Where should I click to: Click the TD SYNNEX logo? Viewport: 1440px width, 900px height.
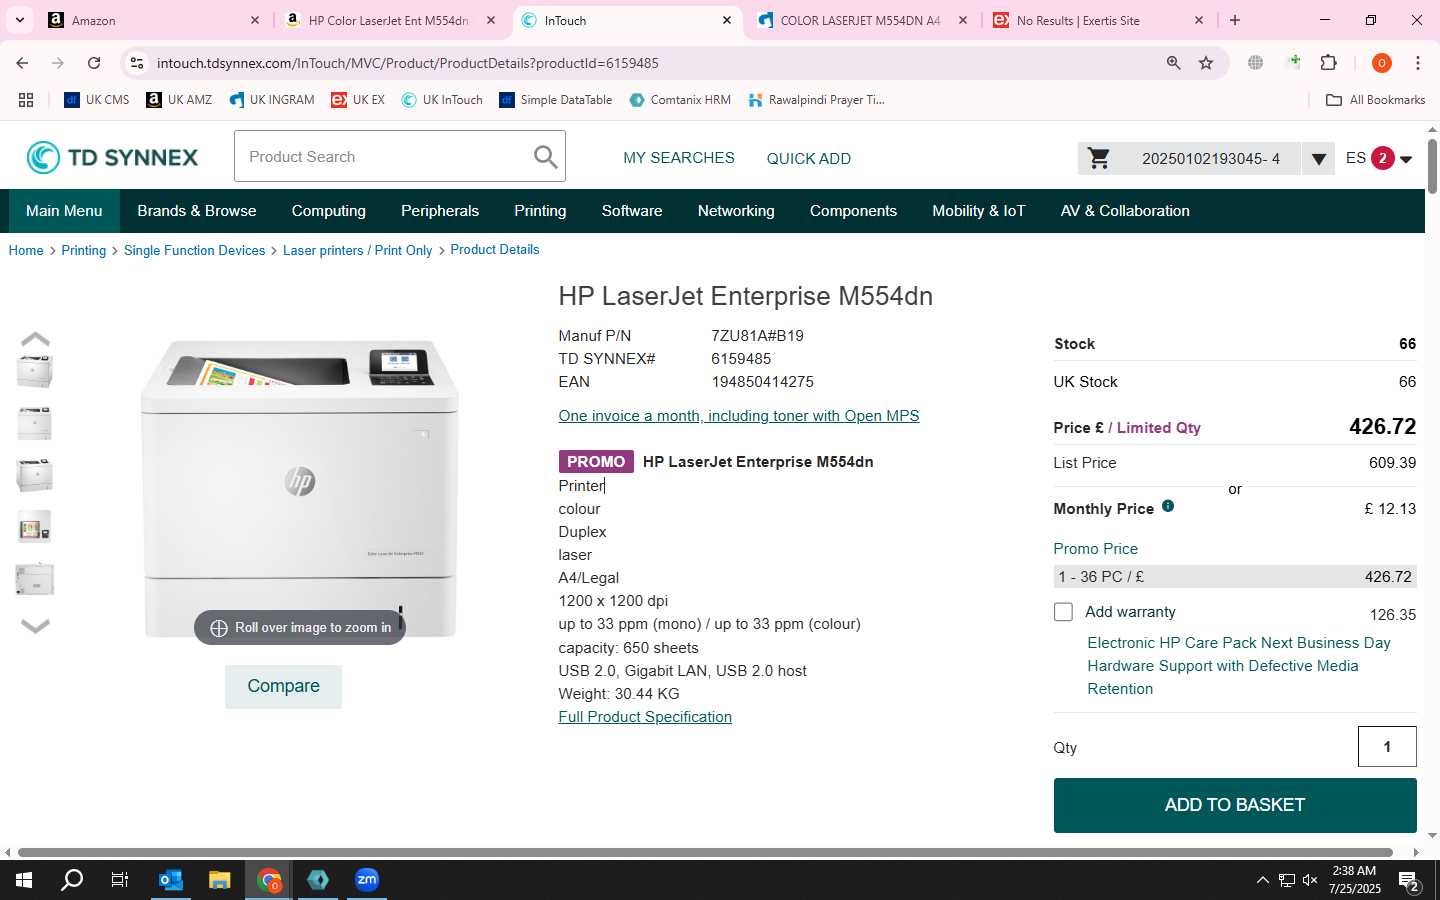click(x=112, y=157)
